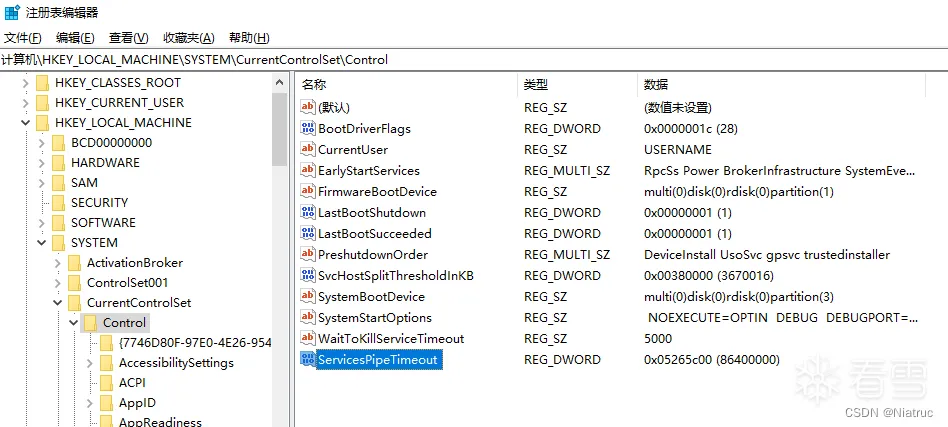Select the WaitToKillServiceTimeout value name
Image resolution: width=948 pixels, height=427 pixels.
pyautogui.click(x=391, y=339)
